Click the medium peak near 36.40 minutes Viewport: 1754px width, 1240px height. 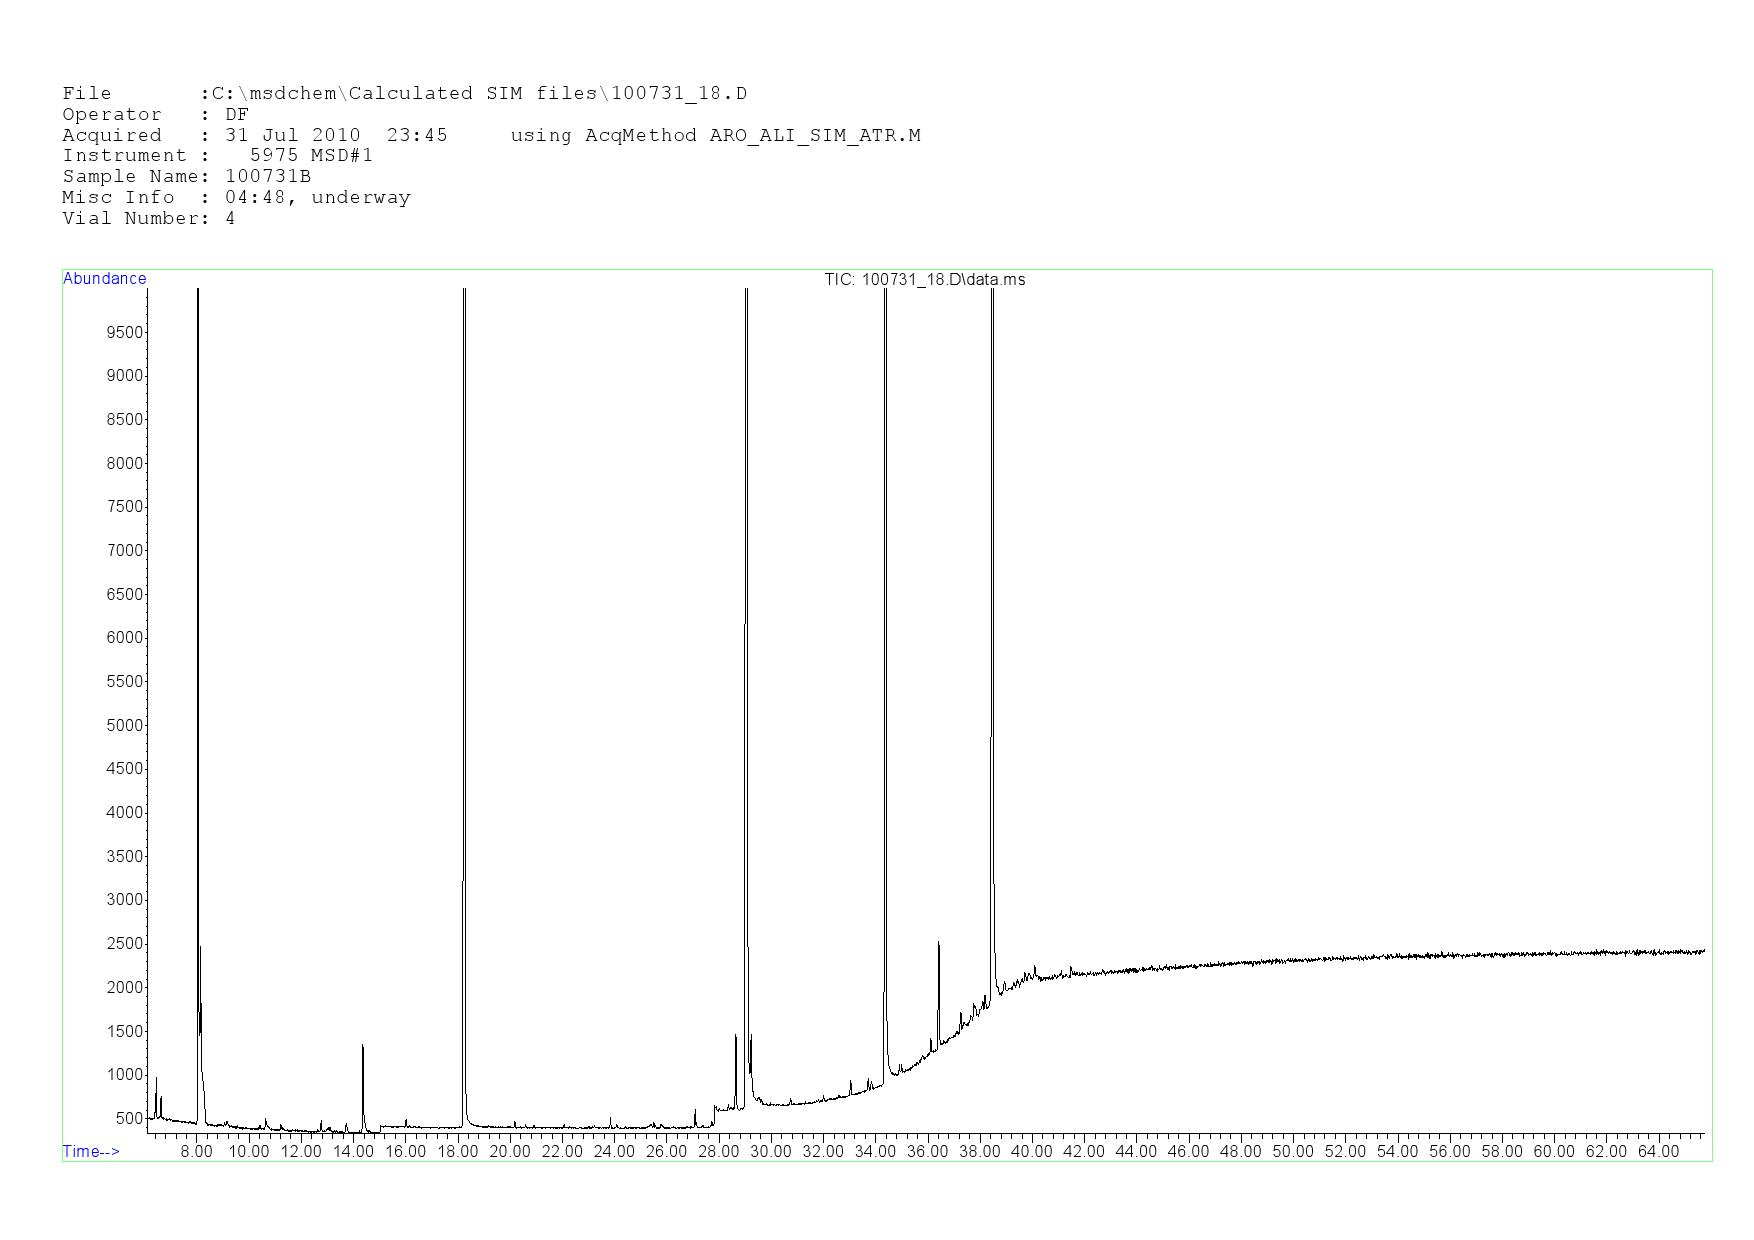(x=938, y=990)
